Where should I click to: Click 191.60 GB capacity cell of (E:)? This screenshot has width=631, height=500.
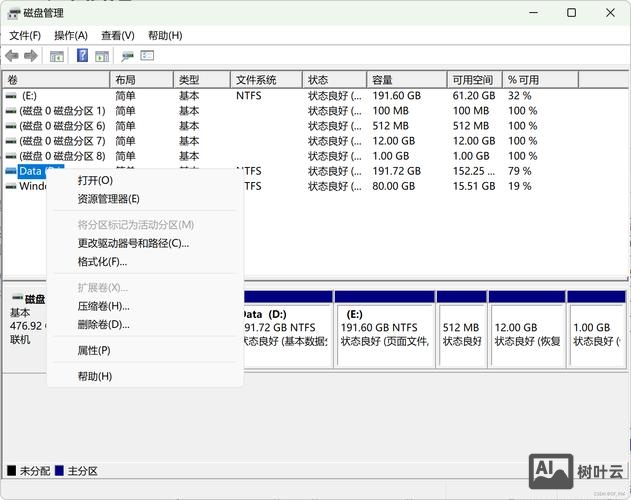pyautogui.click(x=396, y=96)
